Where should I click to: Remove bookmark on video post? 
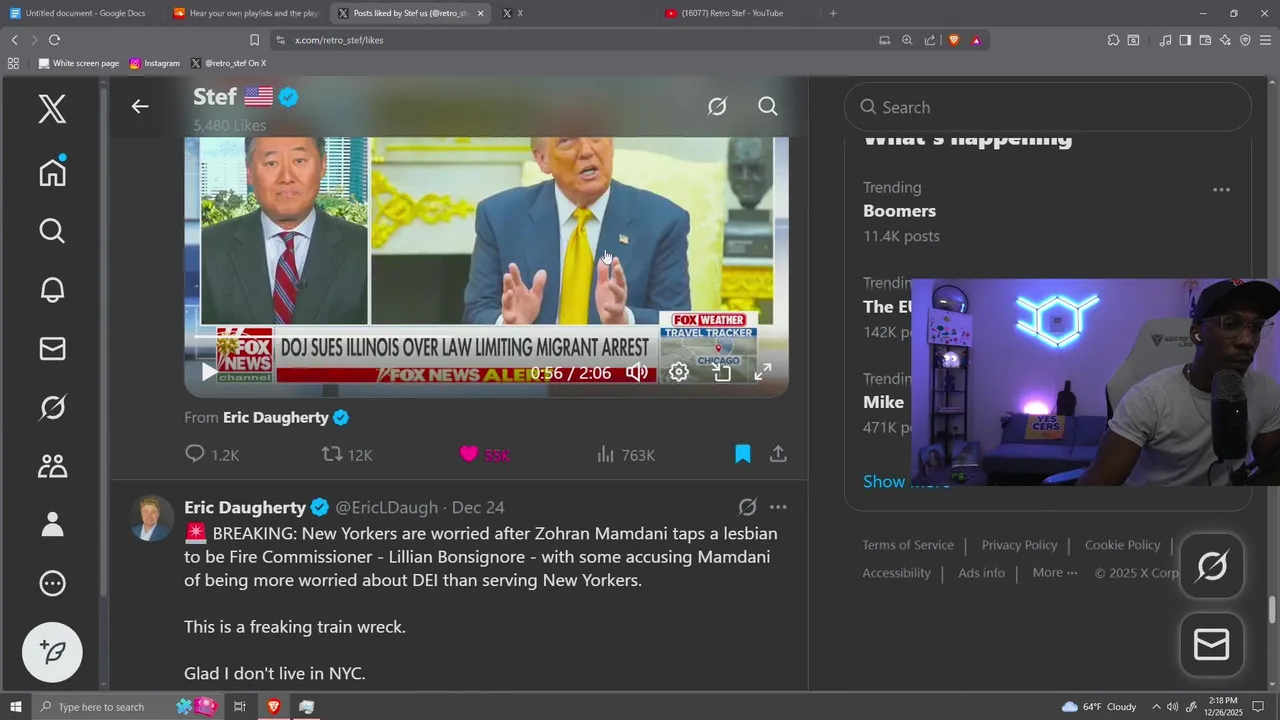[742, 454]
